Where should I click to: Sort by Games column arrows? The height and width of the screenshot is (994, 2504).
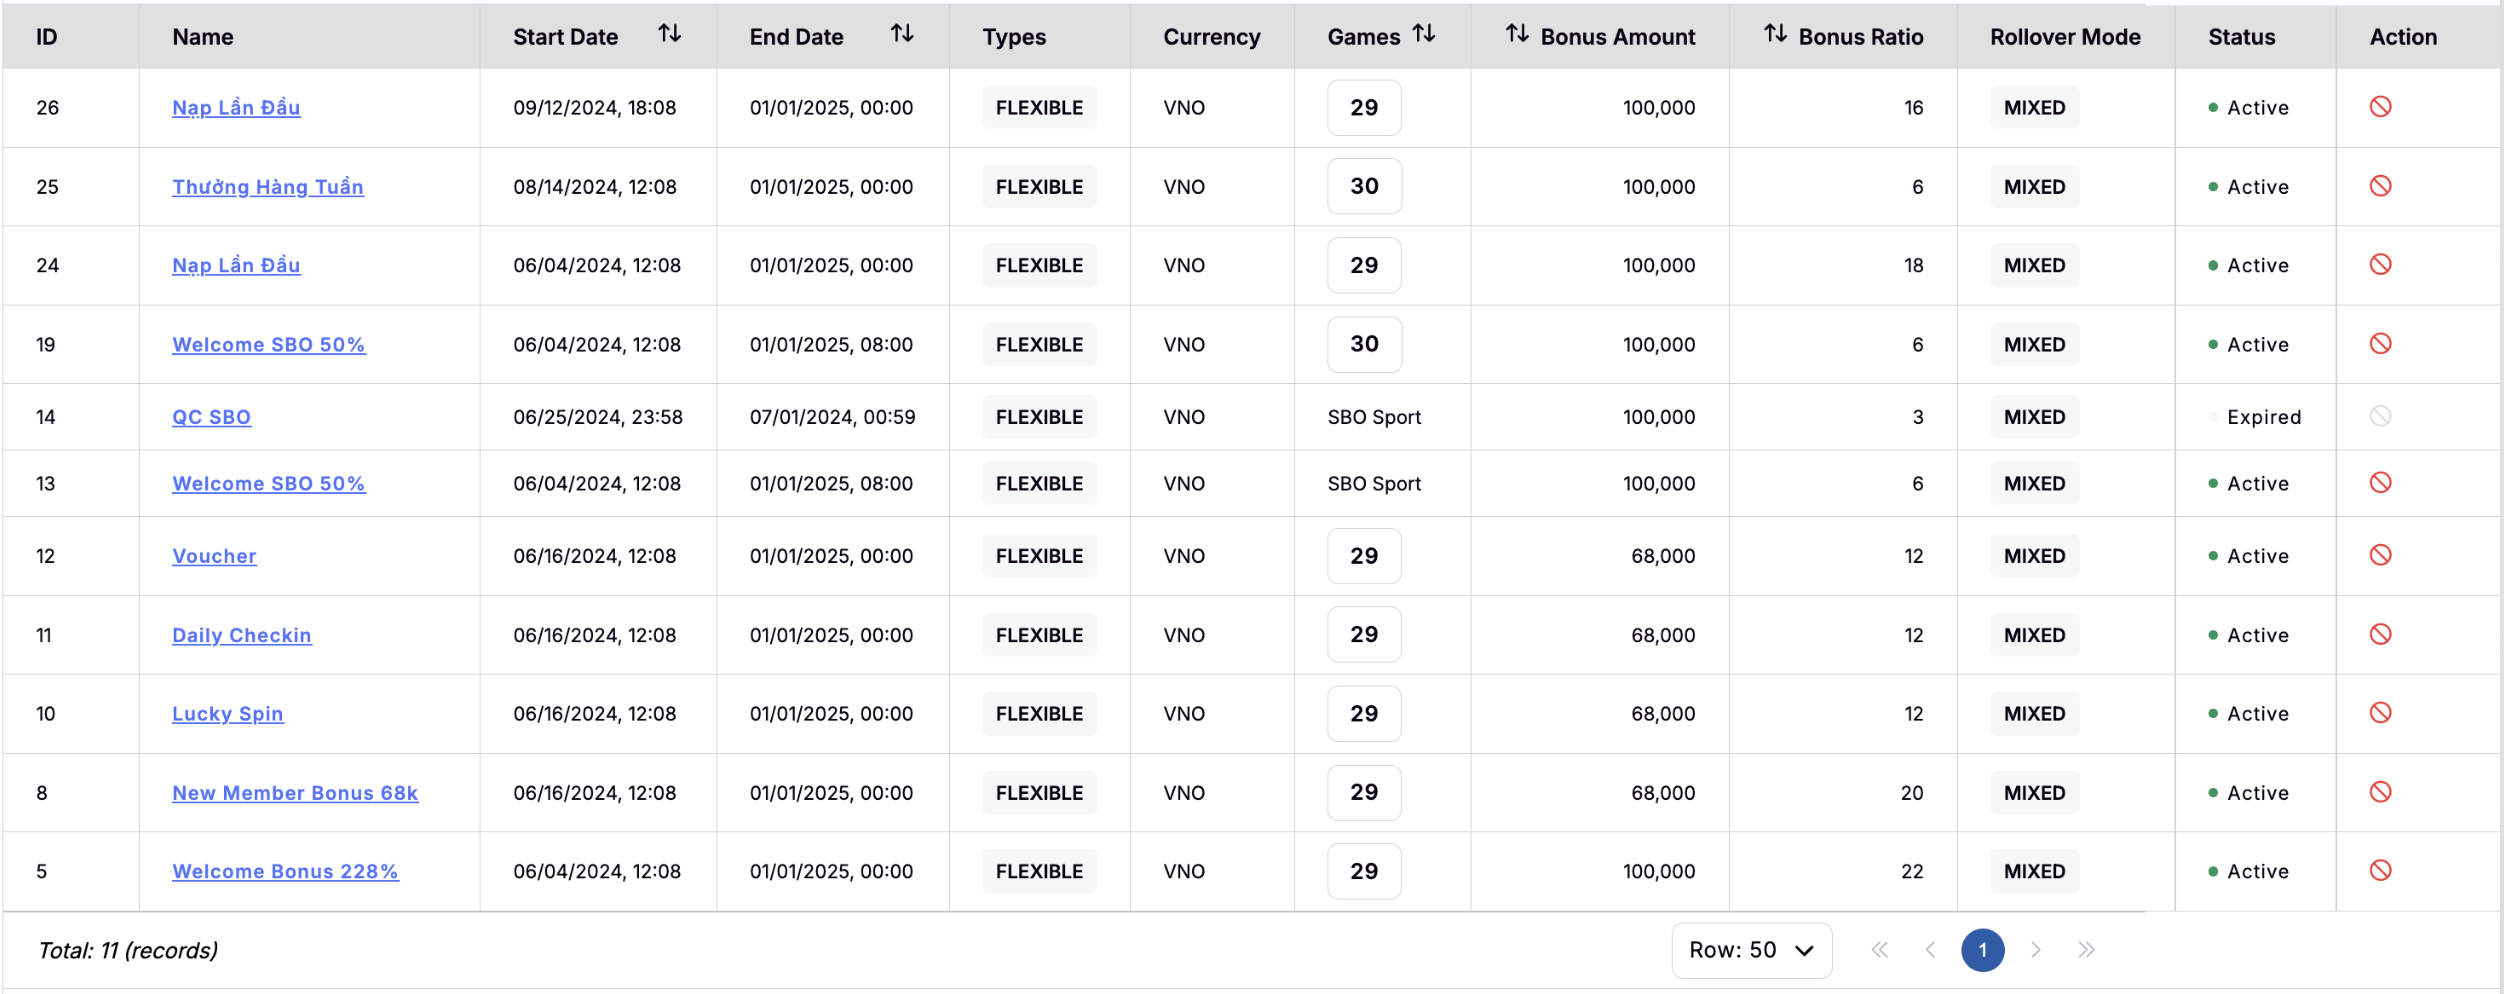[1424, 35]
